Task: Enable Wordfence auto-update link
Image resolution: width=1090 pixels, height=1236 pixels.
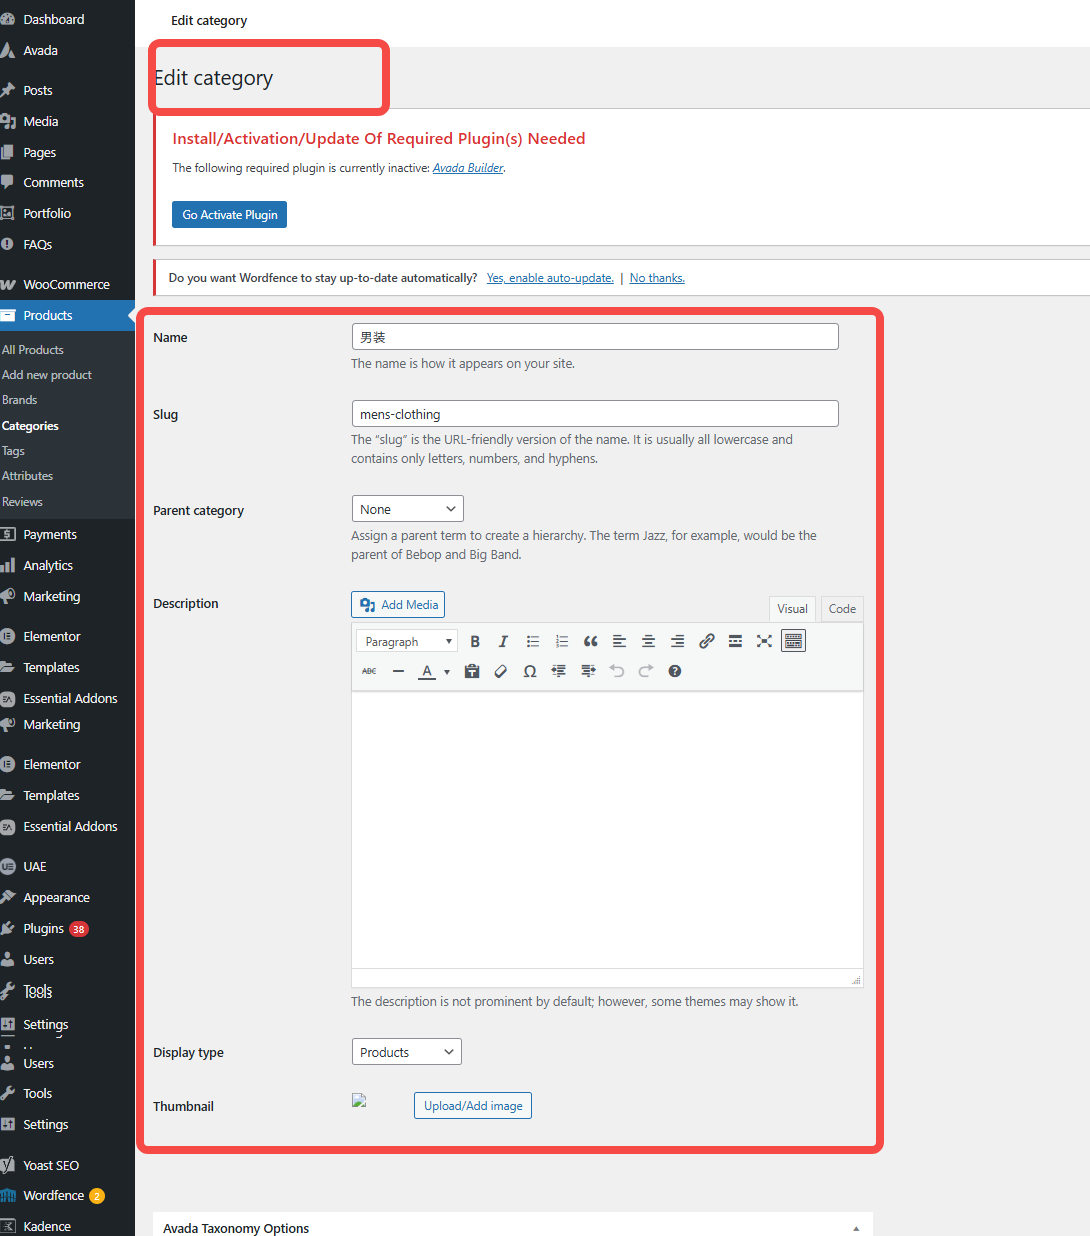Action: tap(550, 278)
